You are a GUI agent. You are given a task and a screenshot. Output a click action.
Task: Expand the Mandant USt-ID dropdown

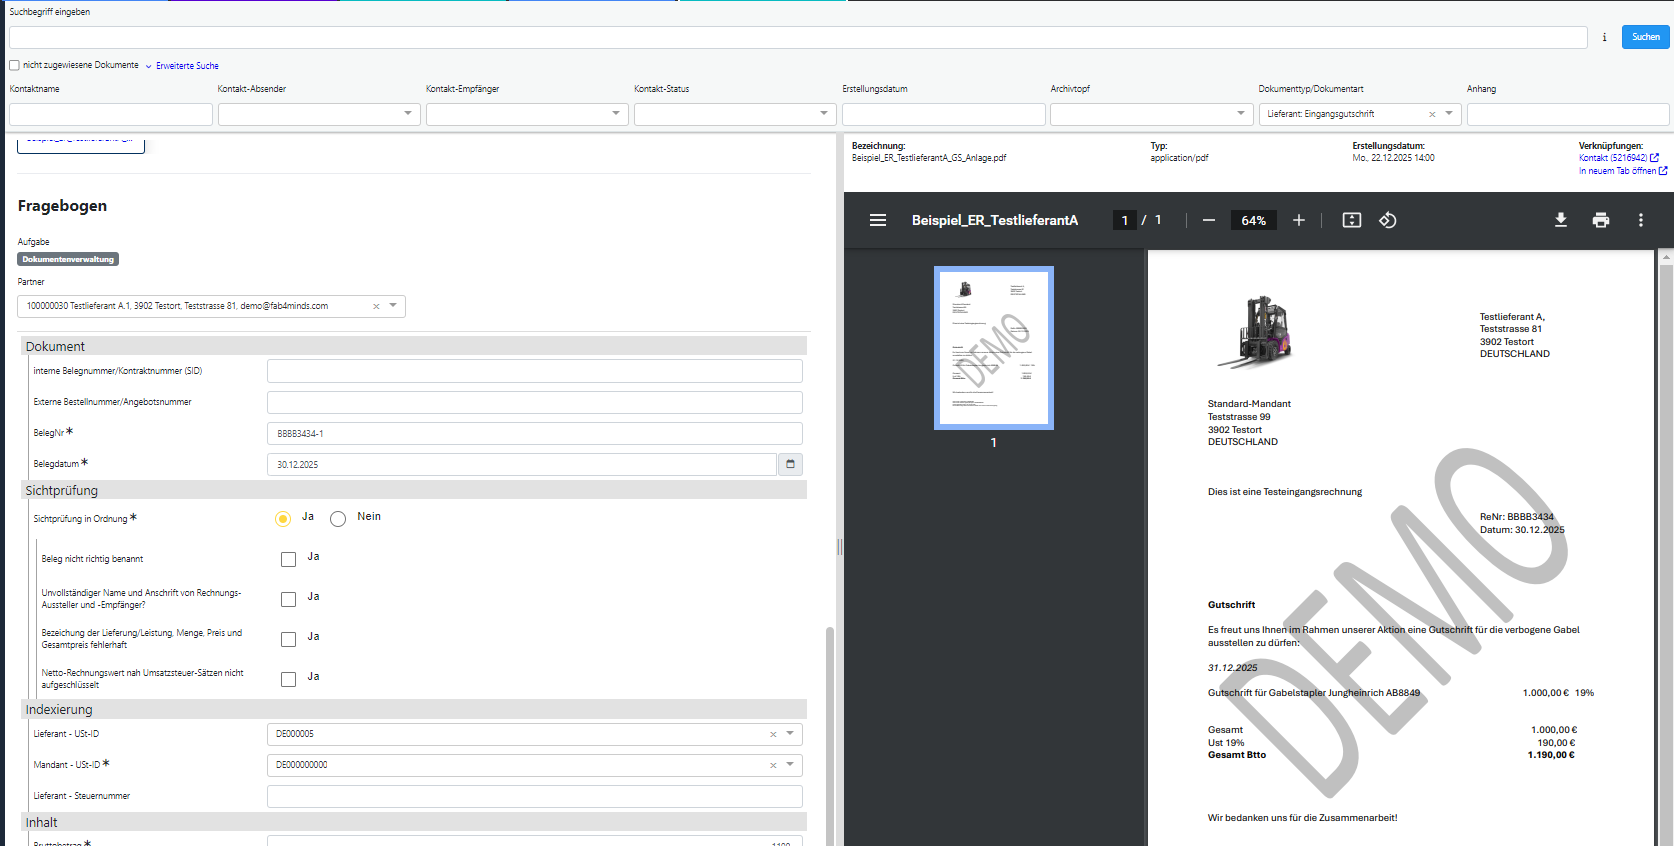pyautogui.click(x=790, y=764)
